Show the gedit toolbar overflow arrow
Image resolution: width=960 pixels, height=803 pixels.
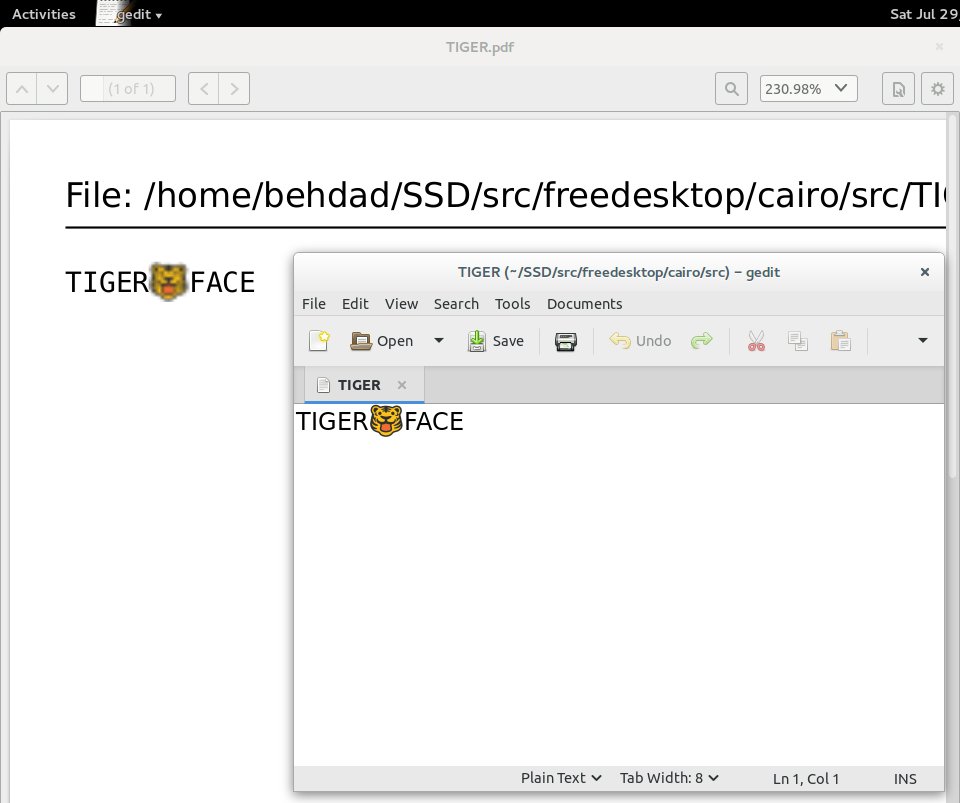click(x=923, y=340)
